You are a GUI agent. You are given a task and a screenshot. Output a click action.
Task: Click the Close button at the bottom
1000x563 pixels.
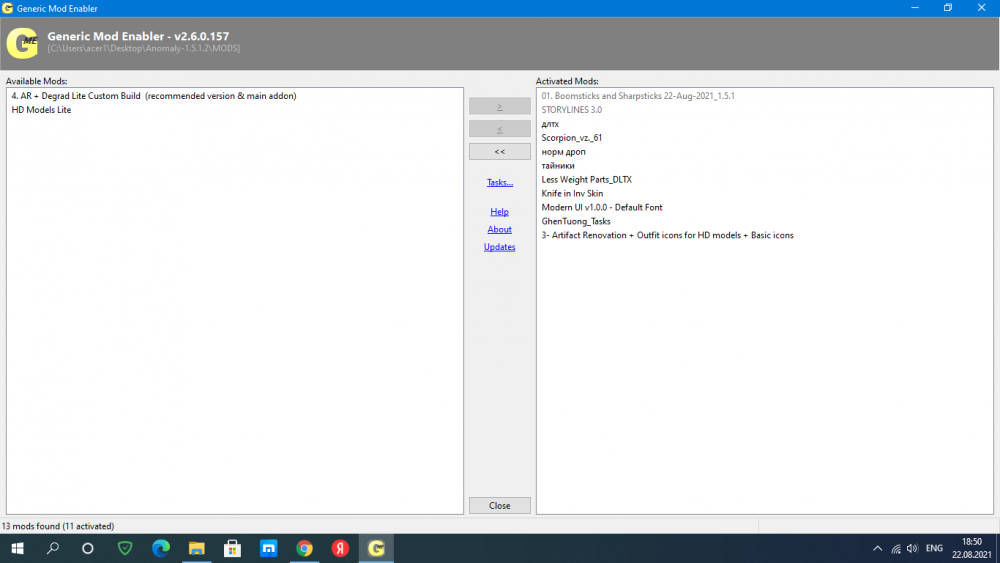click(x=500, y=506)
